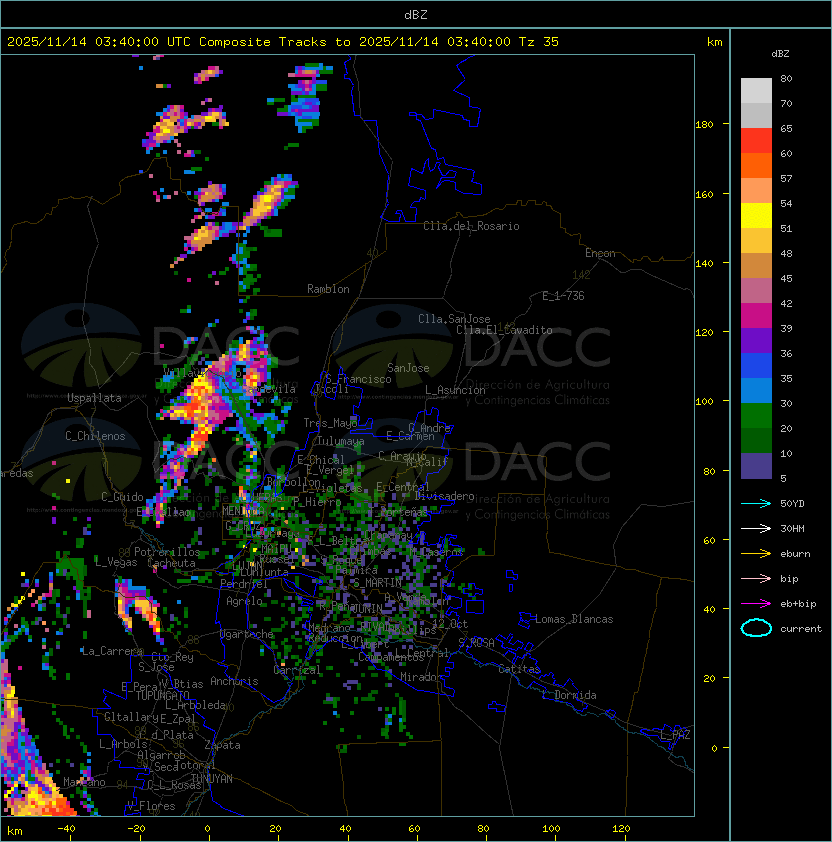832x842 pixels.
Task: Pick the bright yellow 51-54 dBZ band
Action: (756, 216)
